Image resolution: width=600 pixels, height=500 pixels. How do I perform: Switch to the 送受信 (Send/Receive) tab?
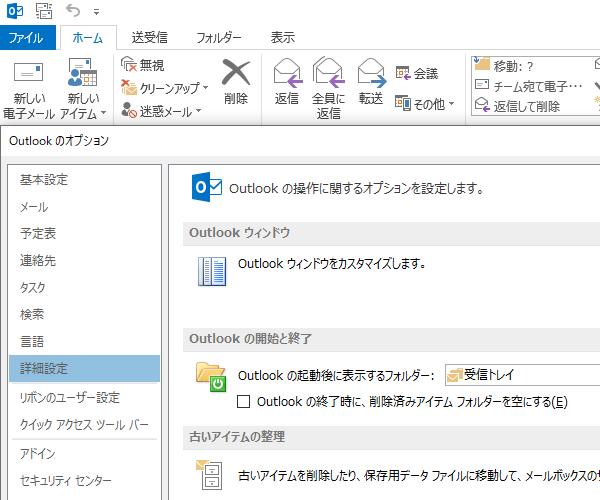151,38
